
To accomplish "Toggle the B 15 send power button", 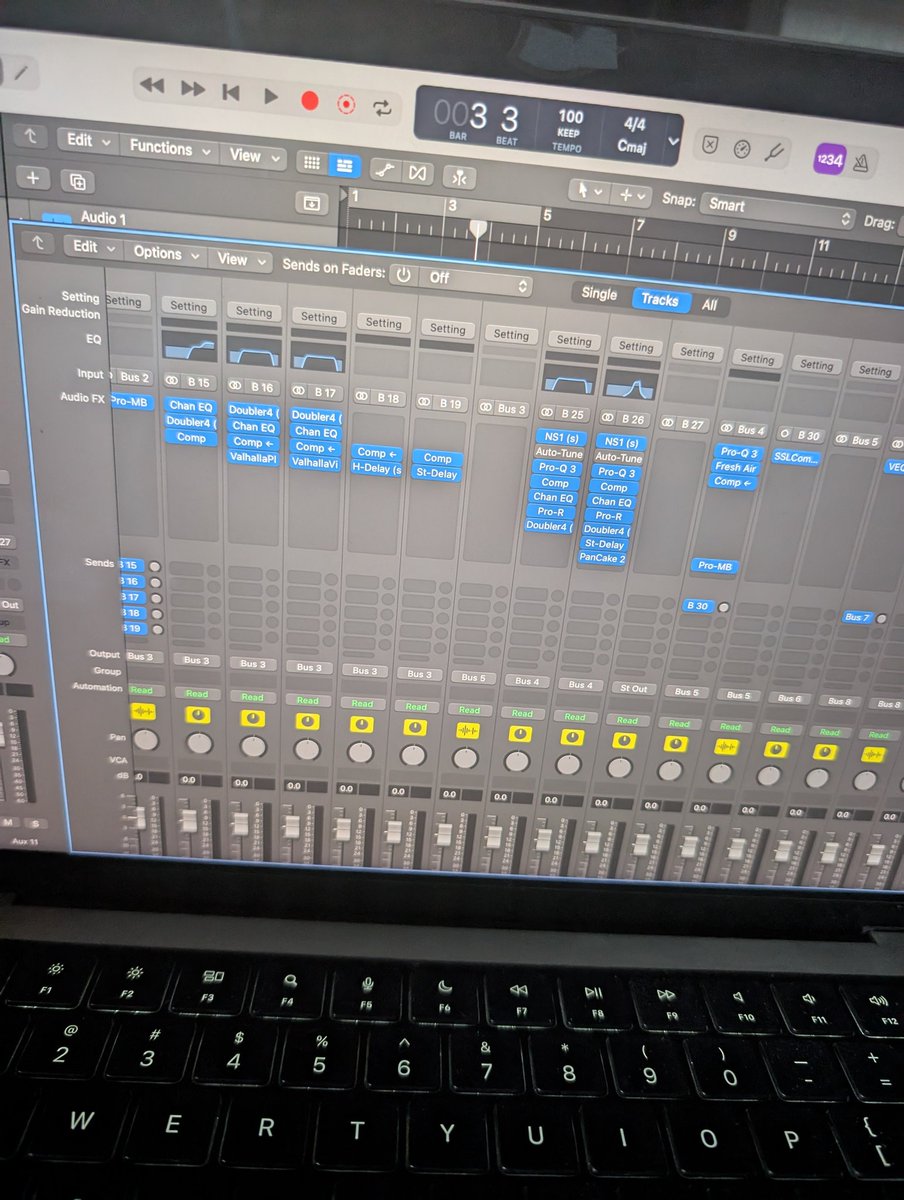I will pyautogui.click(x=155, y=566).
